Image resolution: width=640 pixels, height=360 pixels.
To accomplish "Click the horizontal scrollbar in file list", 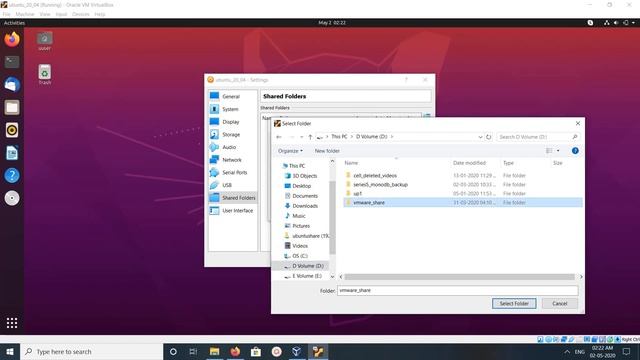I will (x=459, y=277).
